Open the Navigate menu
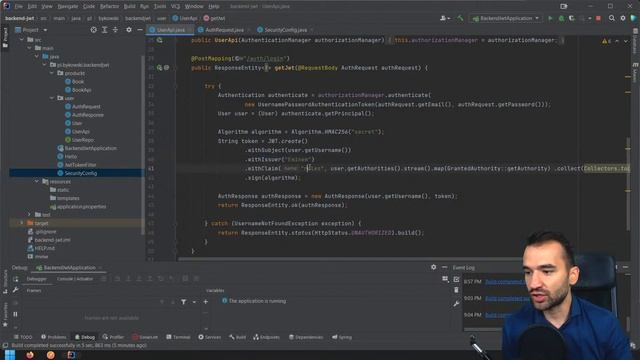 68,7
